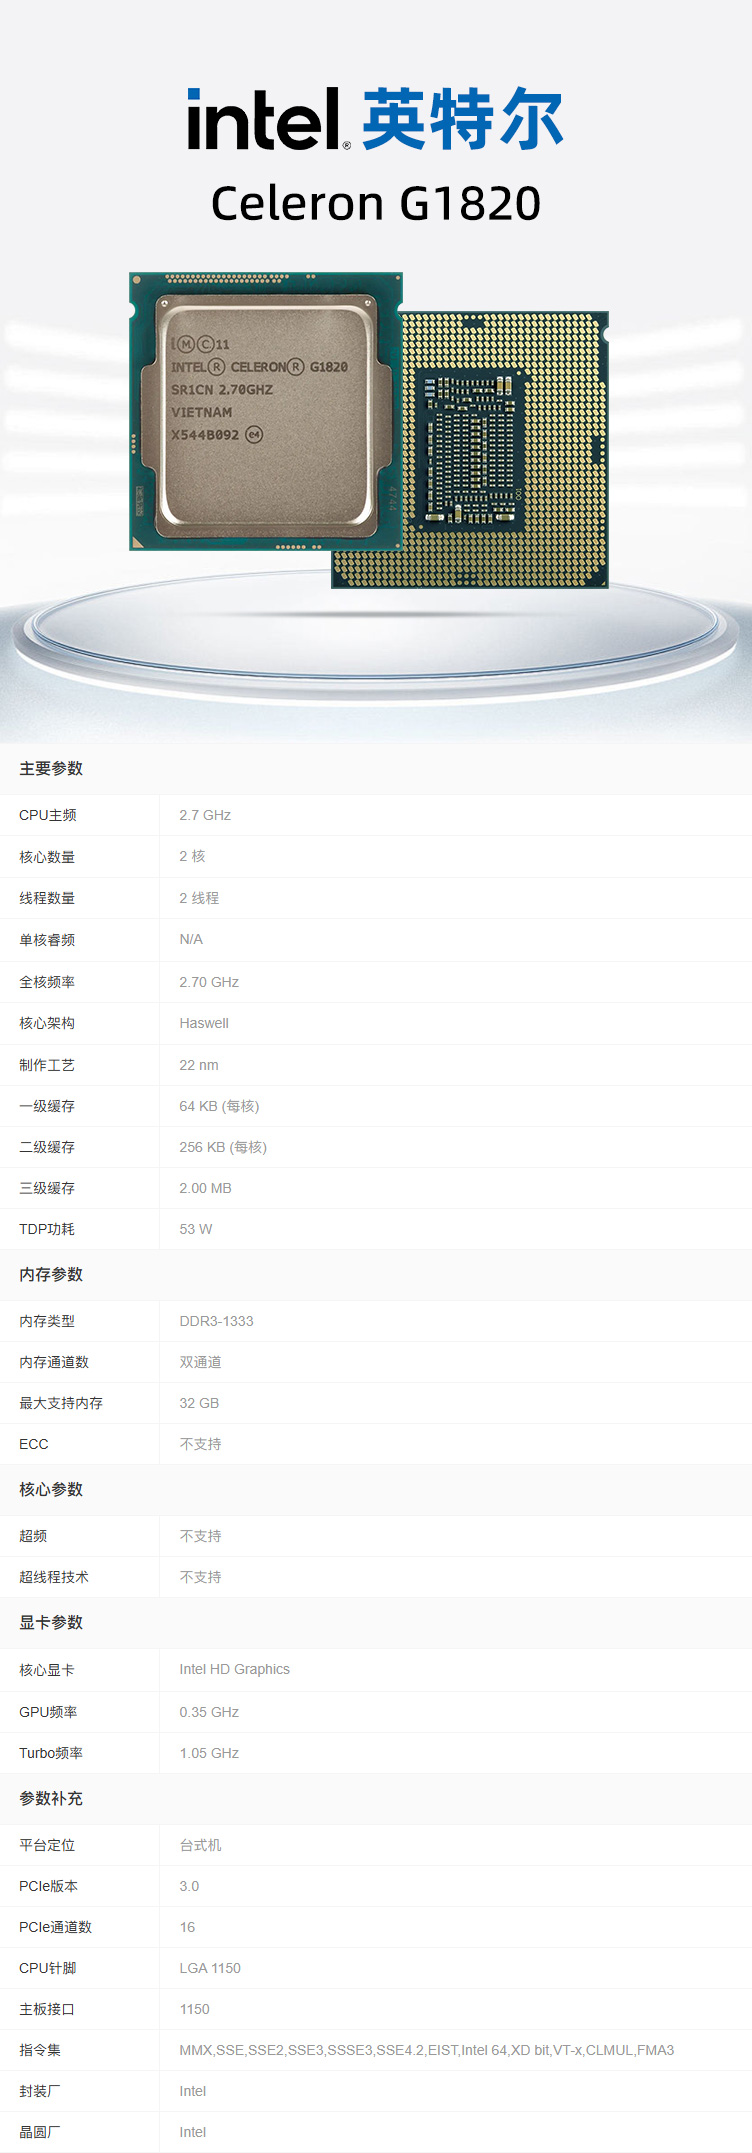The width and height of the screenshot is (752, 2153).
Task: Click the 32 GB value
Action: click(199, 1403)
